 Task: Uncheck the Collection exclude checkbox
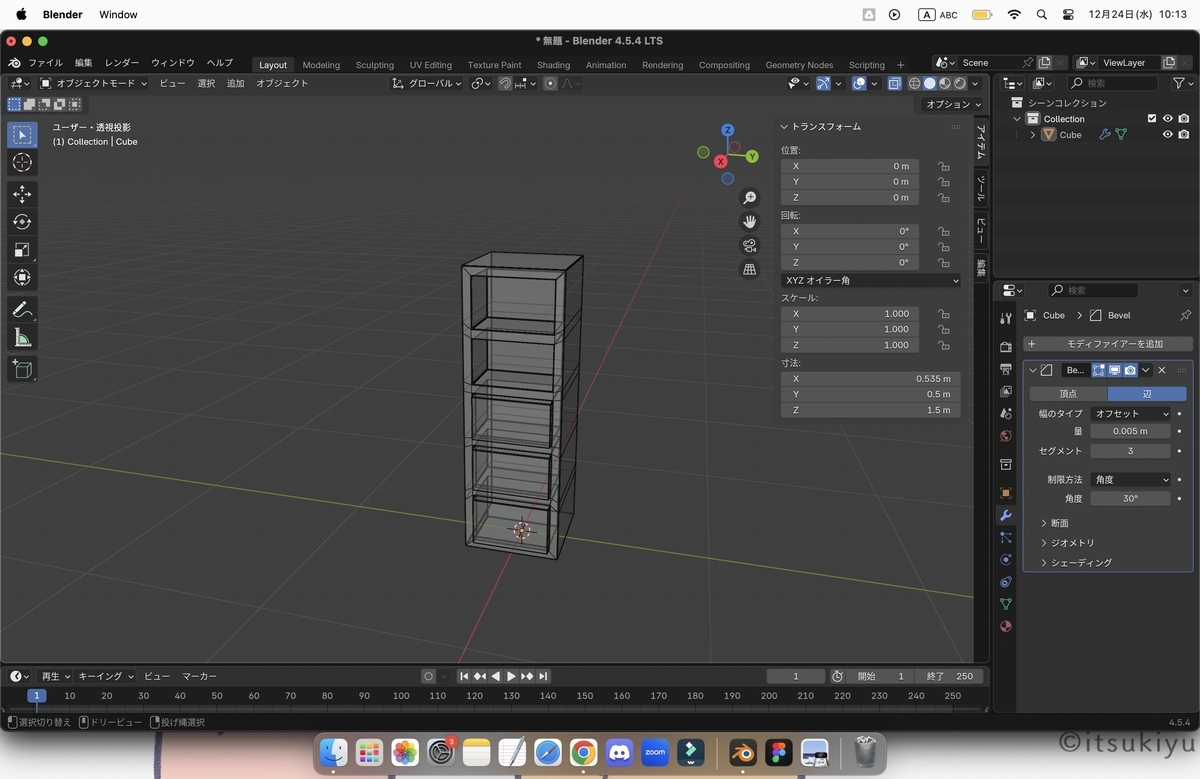click(1152, 119)
